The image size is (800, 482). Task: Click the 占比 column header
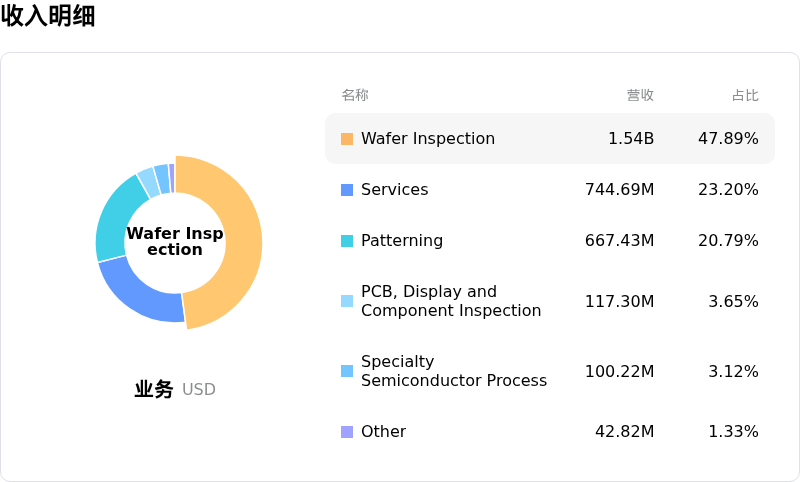(x=745, y=96)
